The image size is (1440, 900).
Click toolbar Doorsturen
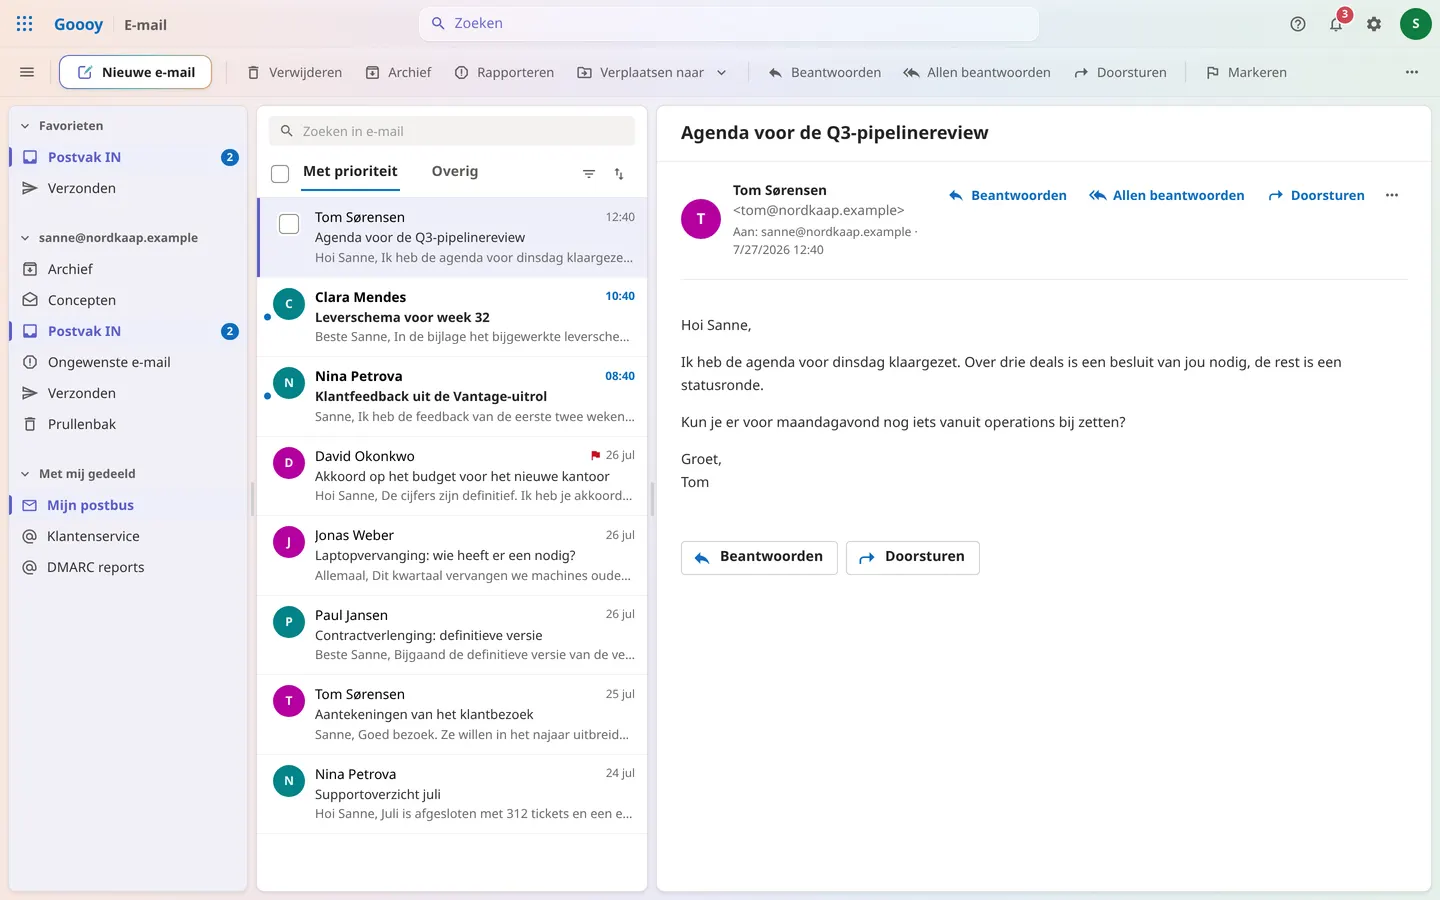coord(1120,72)
